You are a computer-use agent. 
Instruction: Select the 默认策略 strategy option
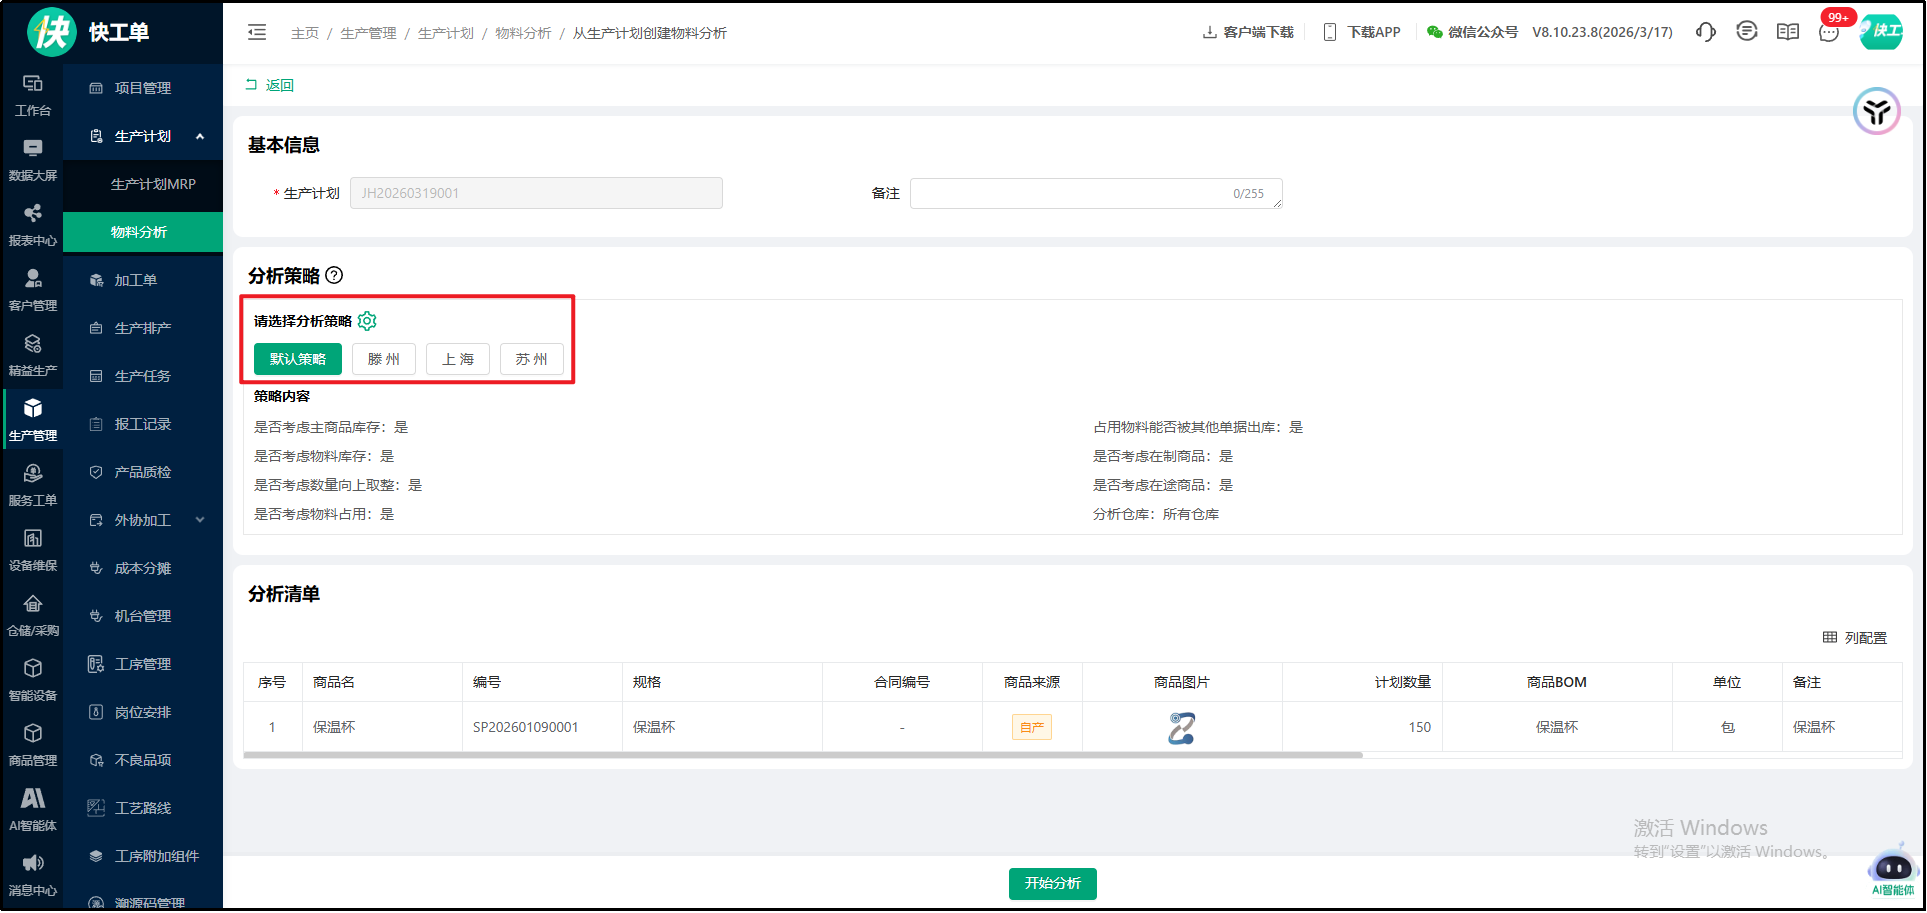[297, 359]
